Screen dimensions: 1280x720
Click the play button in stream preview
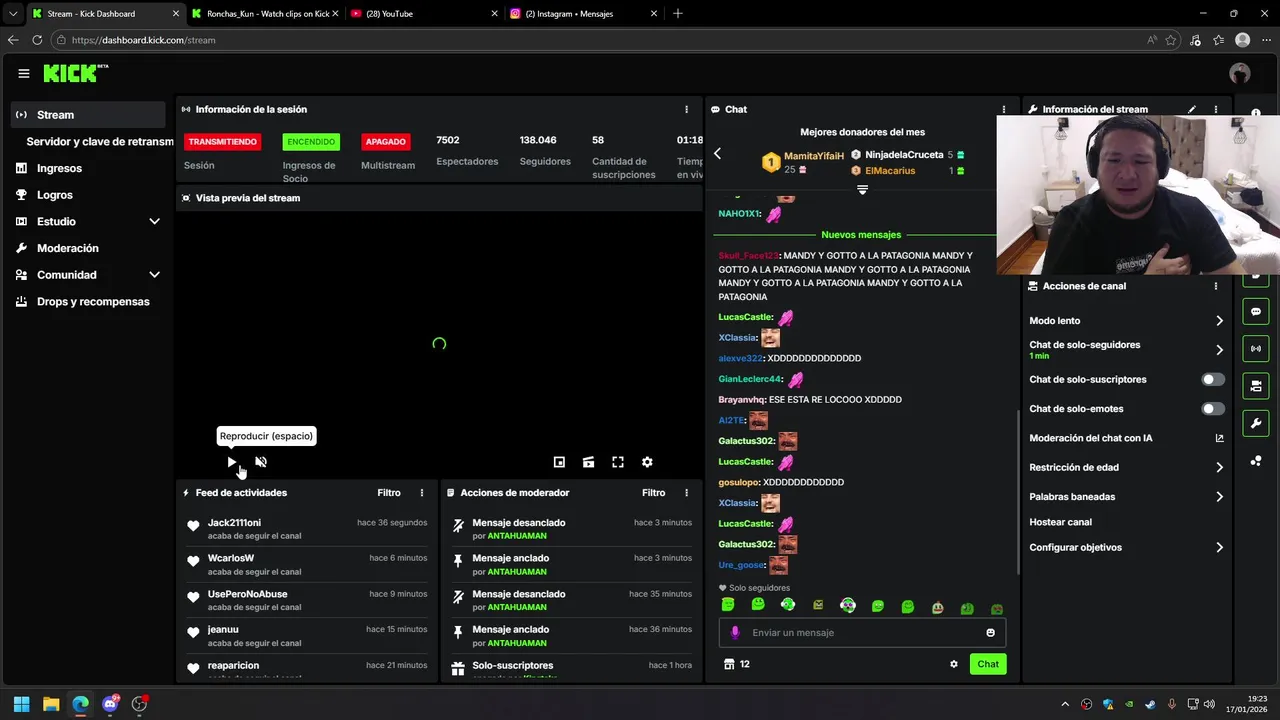click(x=232, y=462)
